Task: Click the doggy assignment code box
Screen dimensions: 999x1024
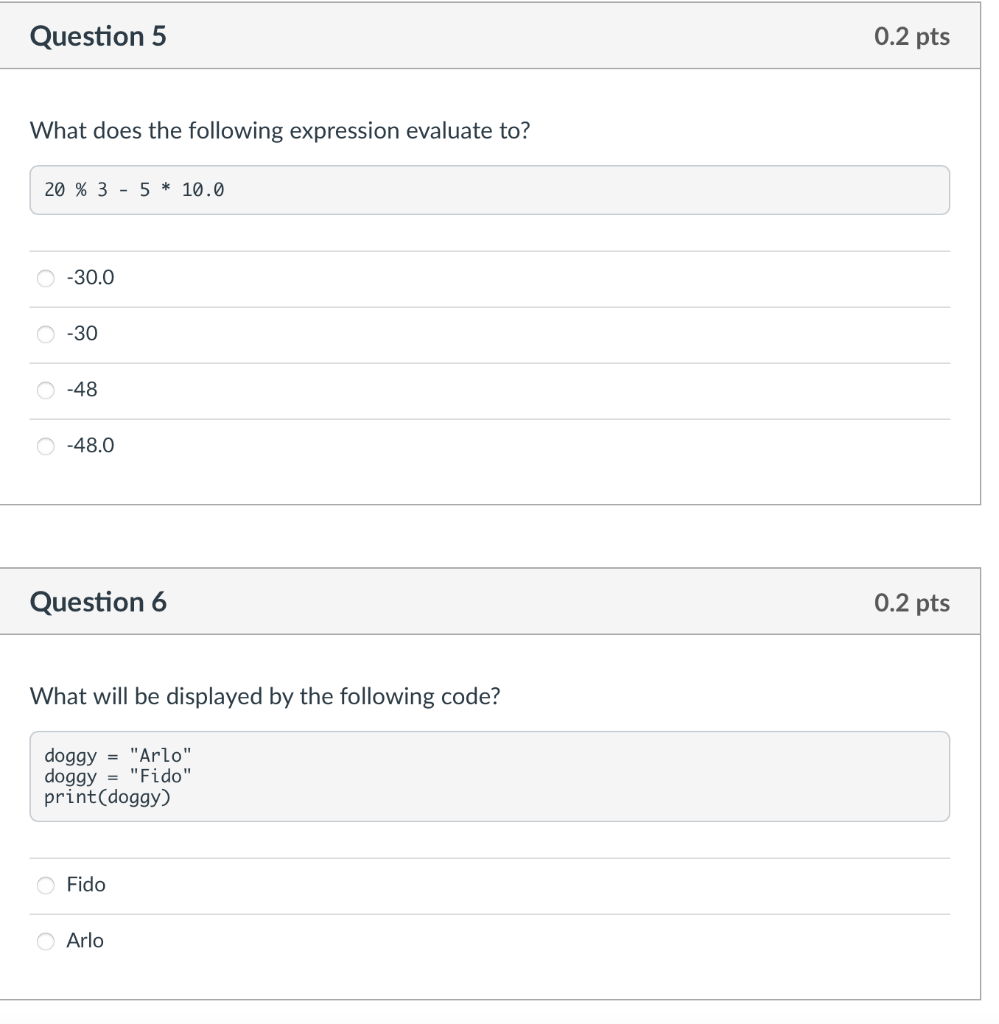Action: pyautogui.click(x=488, y=776)
